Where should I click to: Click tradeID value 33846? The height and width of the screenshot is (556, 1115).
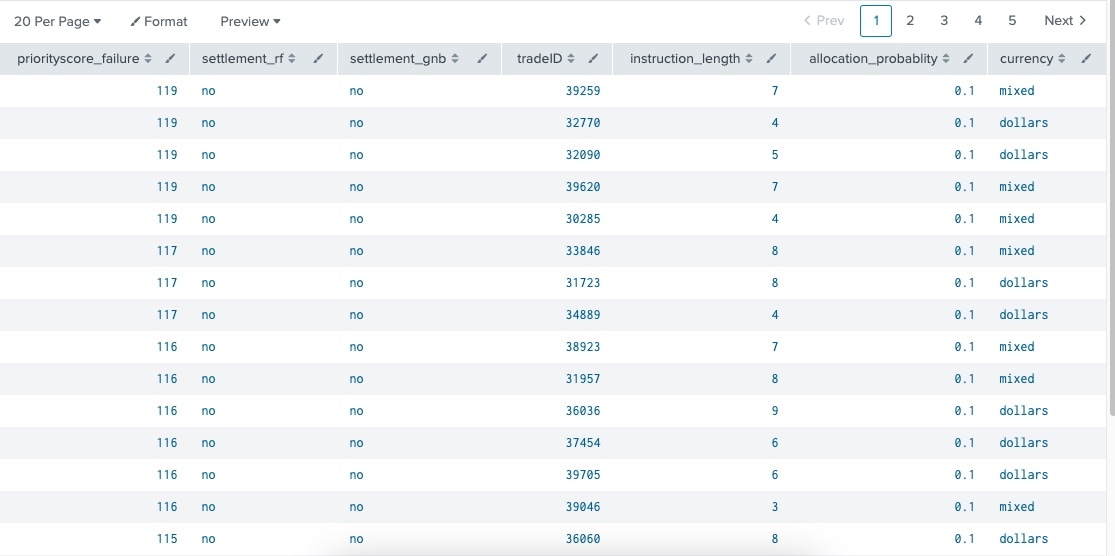(x=583, y=251)
